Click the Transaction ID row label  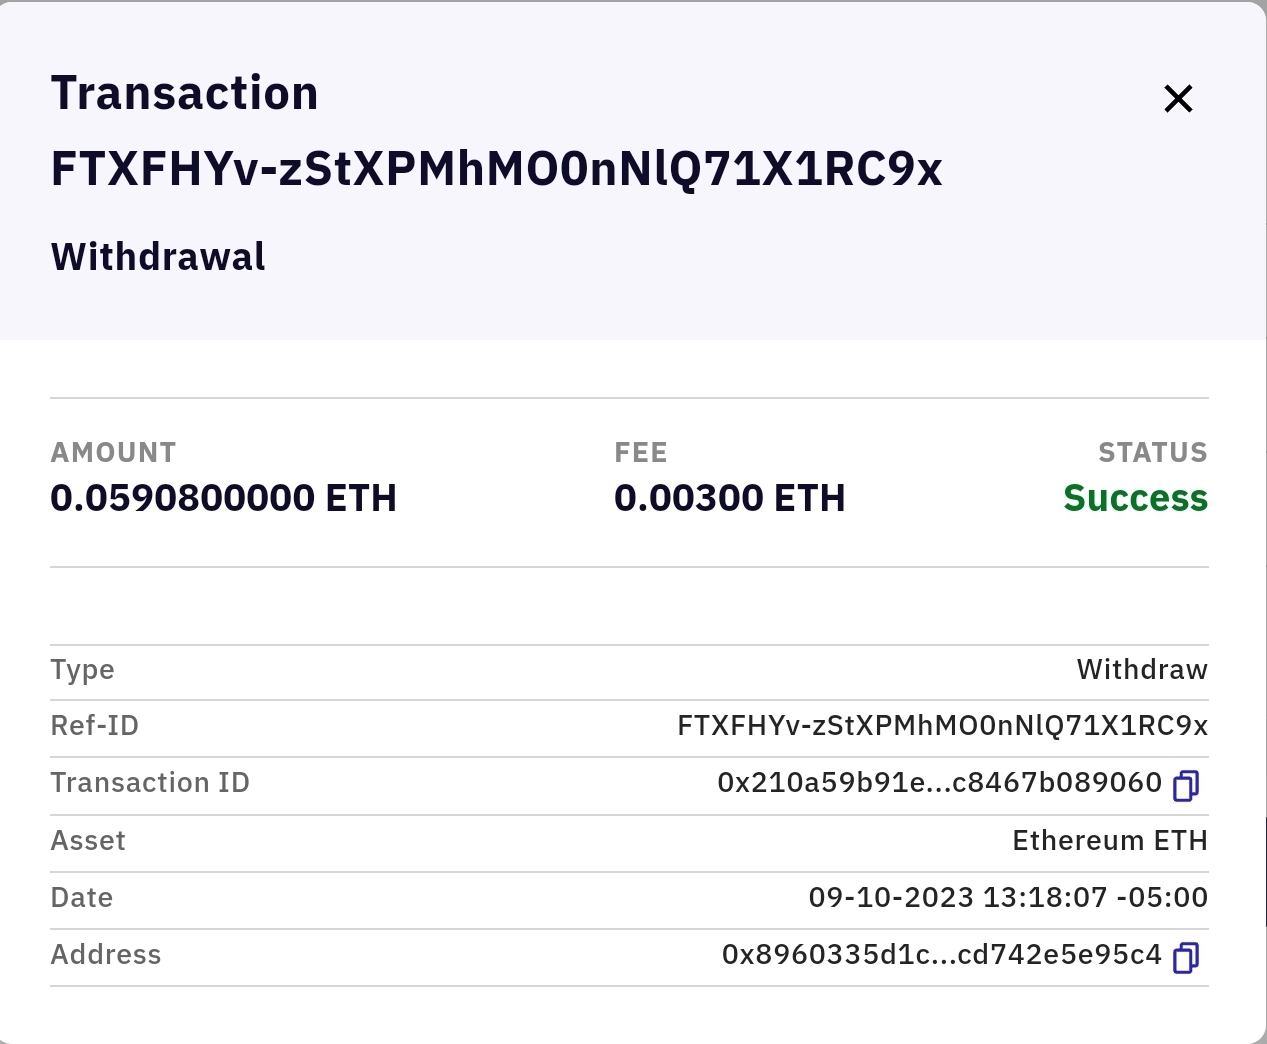click(150, 783)
